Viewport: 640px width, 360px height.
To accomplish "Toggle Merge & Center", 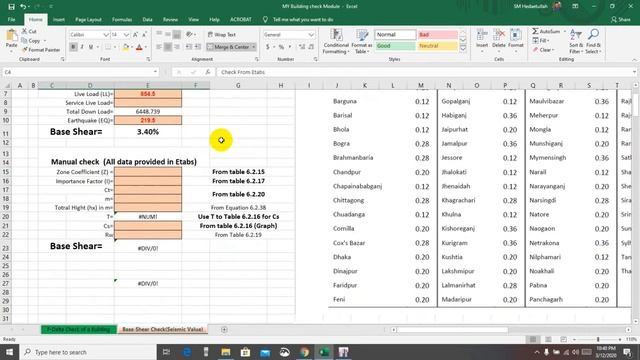I will 228,47.
